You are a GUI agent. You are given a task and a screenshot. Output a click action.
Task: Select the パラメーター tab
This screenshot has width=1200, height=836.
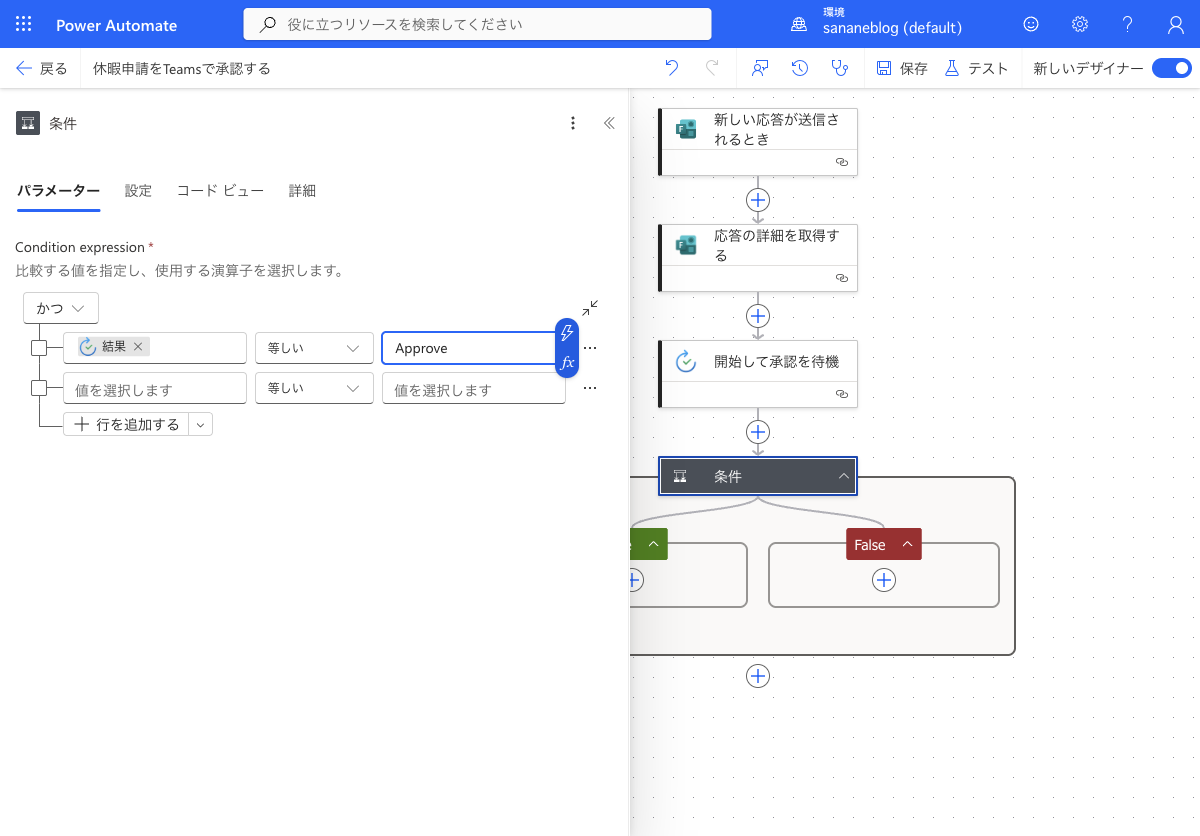58,191
